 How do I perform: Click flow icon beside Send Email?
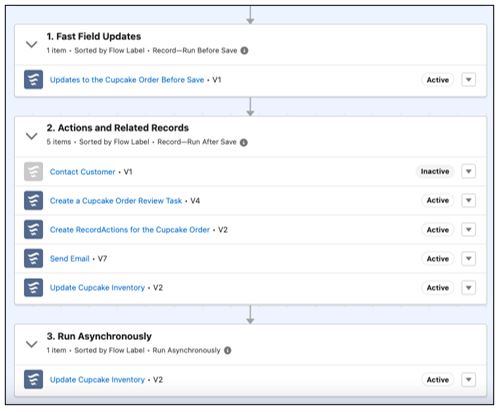pos(33,258)
